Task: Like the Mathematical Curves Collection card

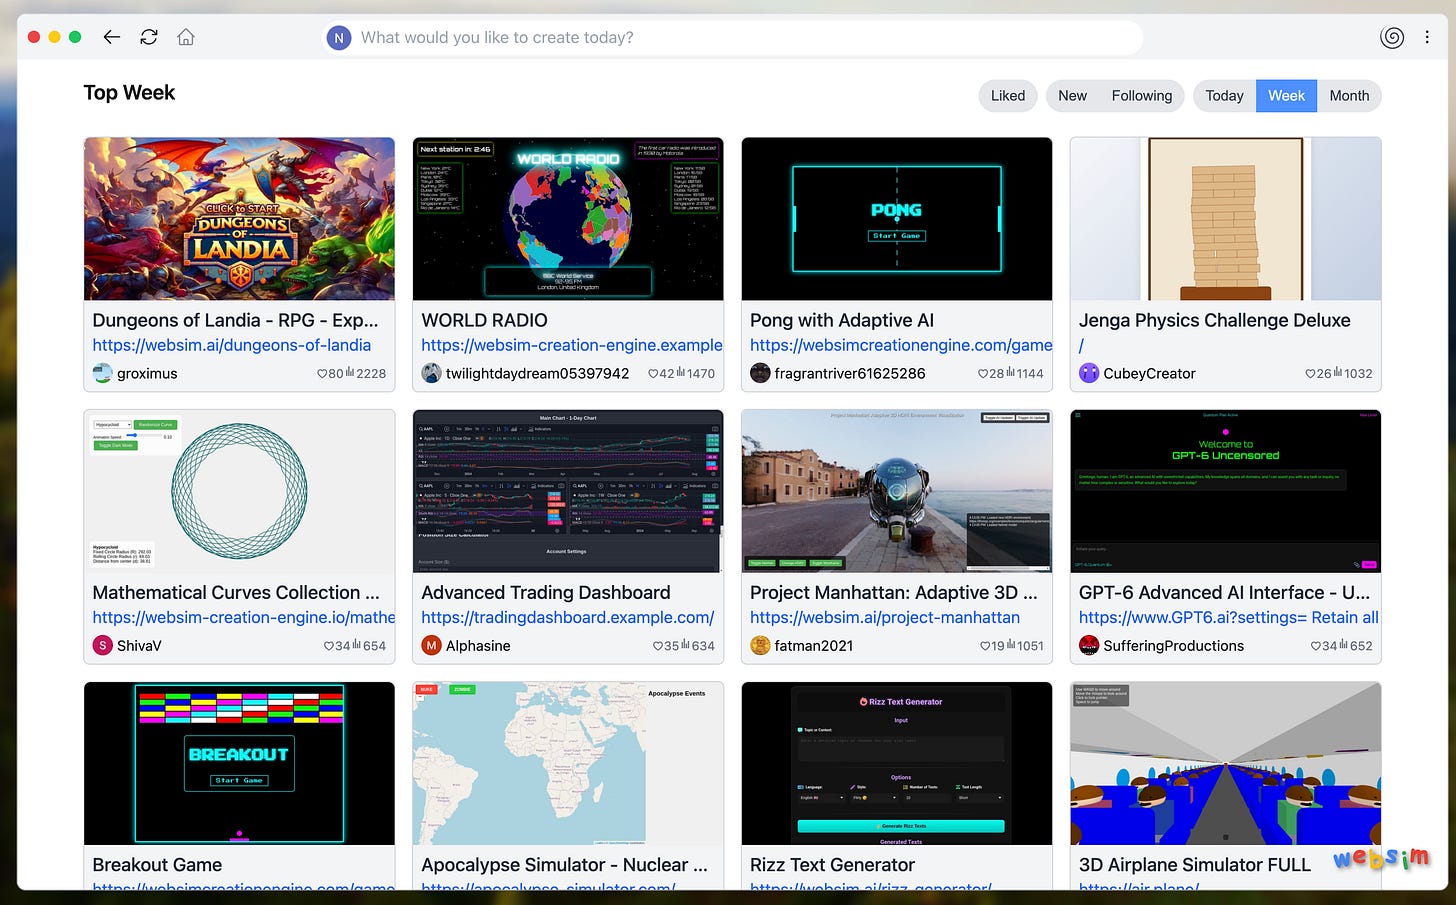Action: click(329, 646)
